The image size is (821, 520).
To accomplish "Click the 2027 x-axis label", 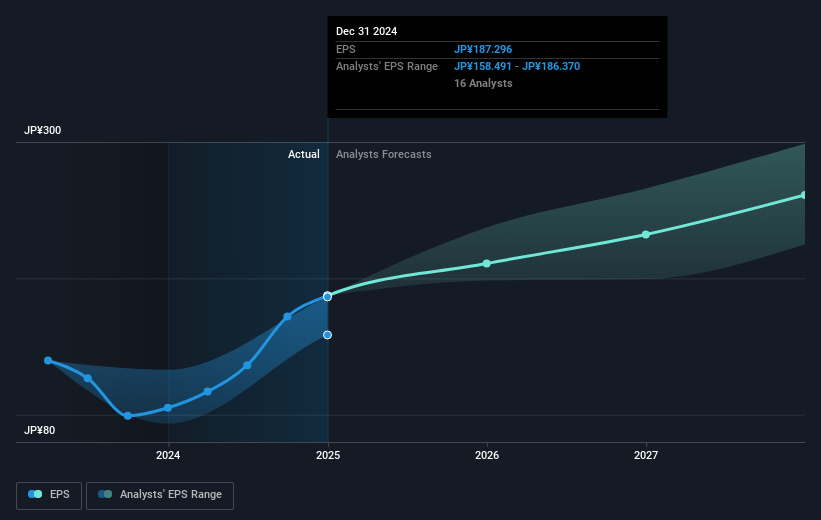I will pos(646,455).
